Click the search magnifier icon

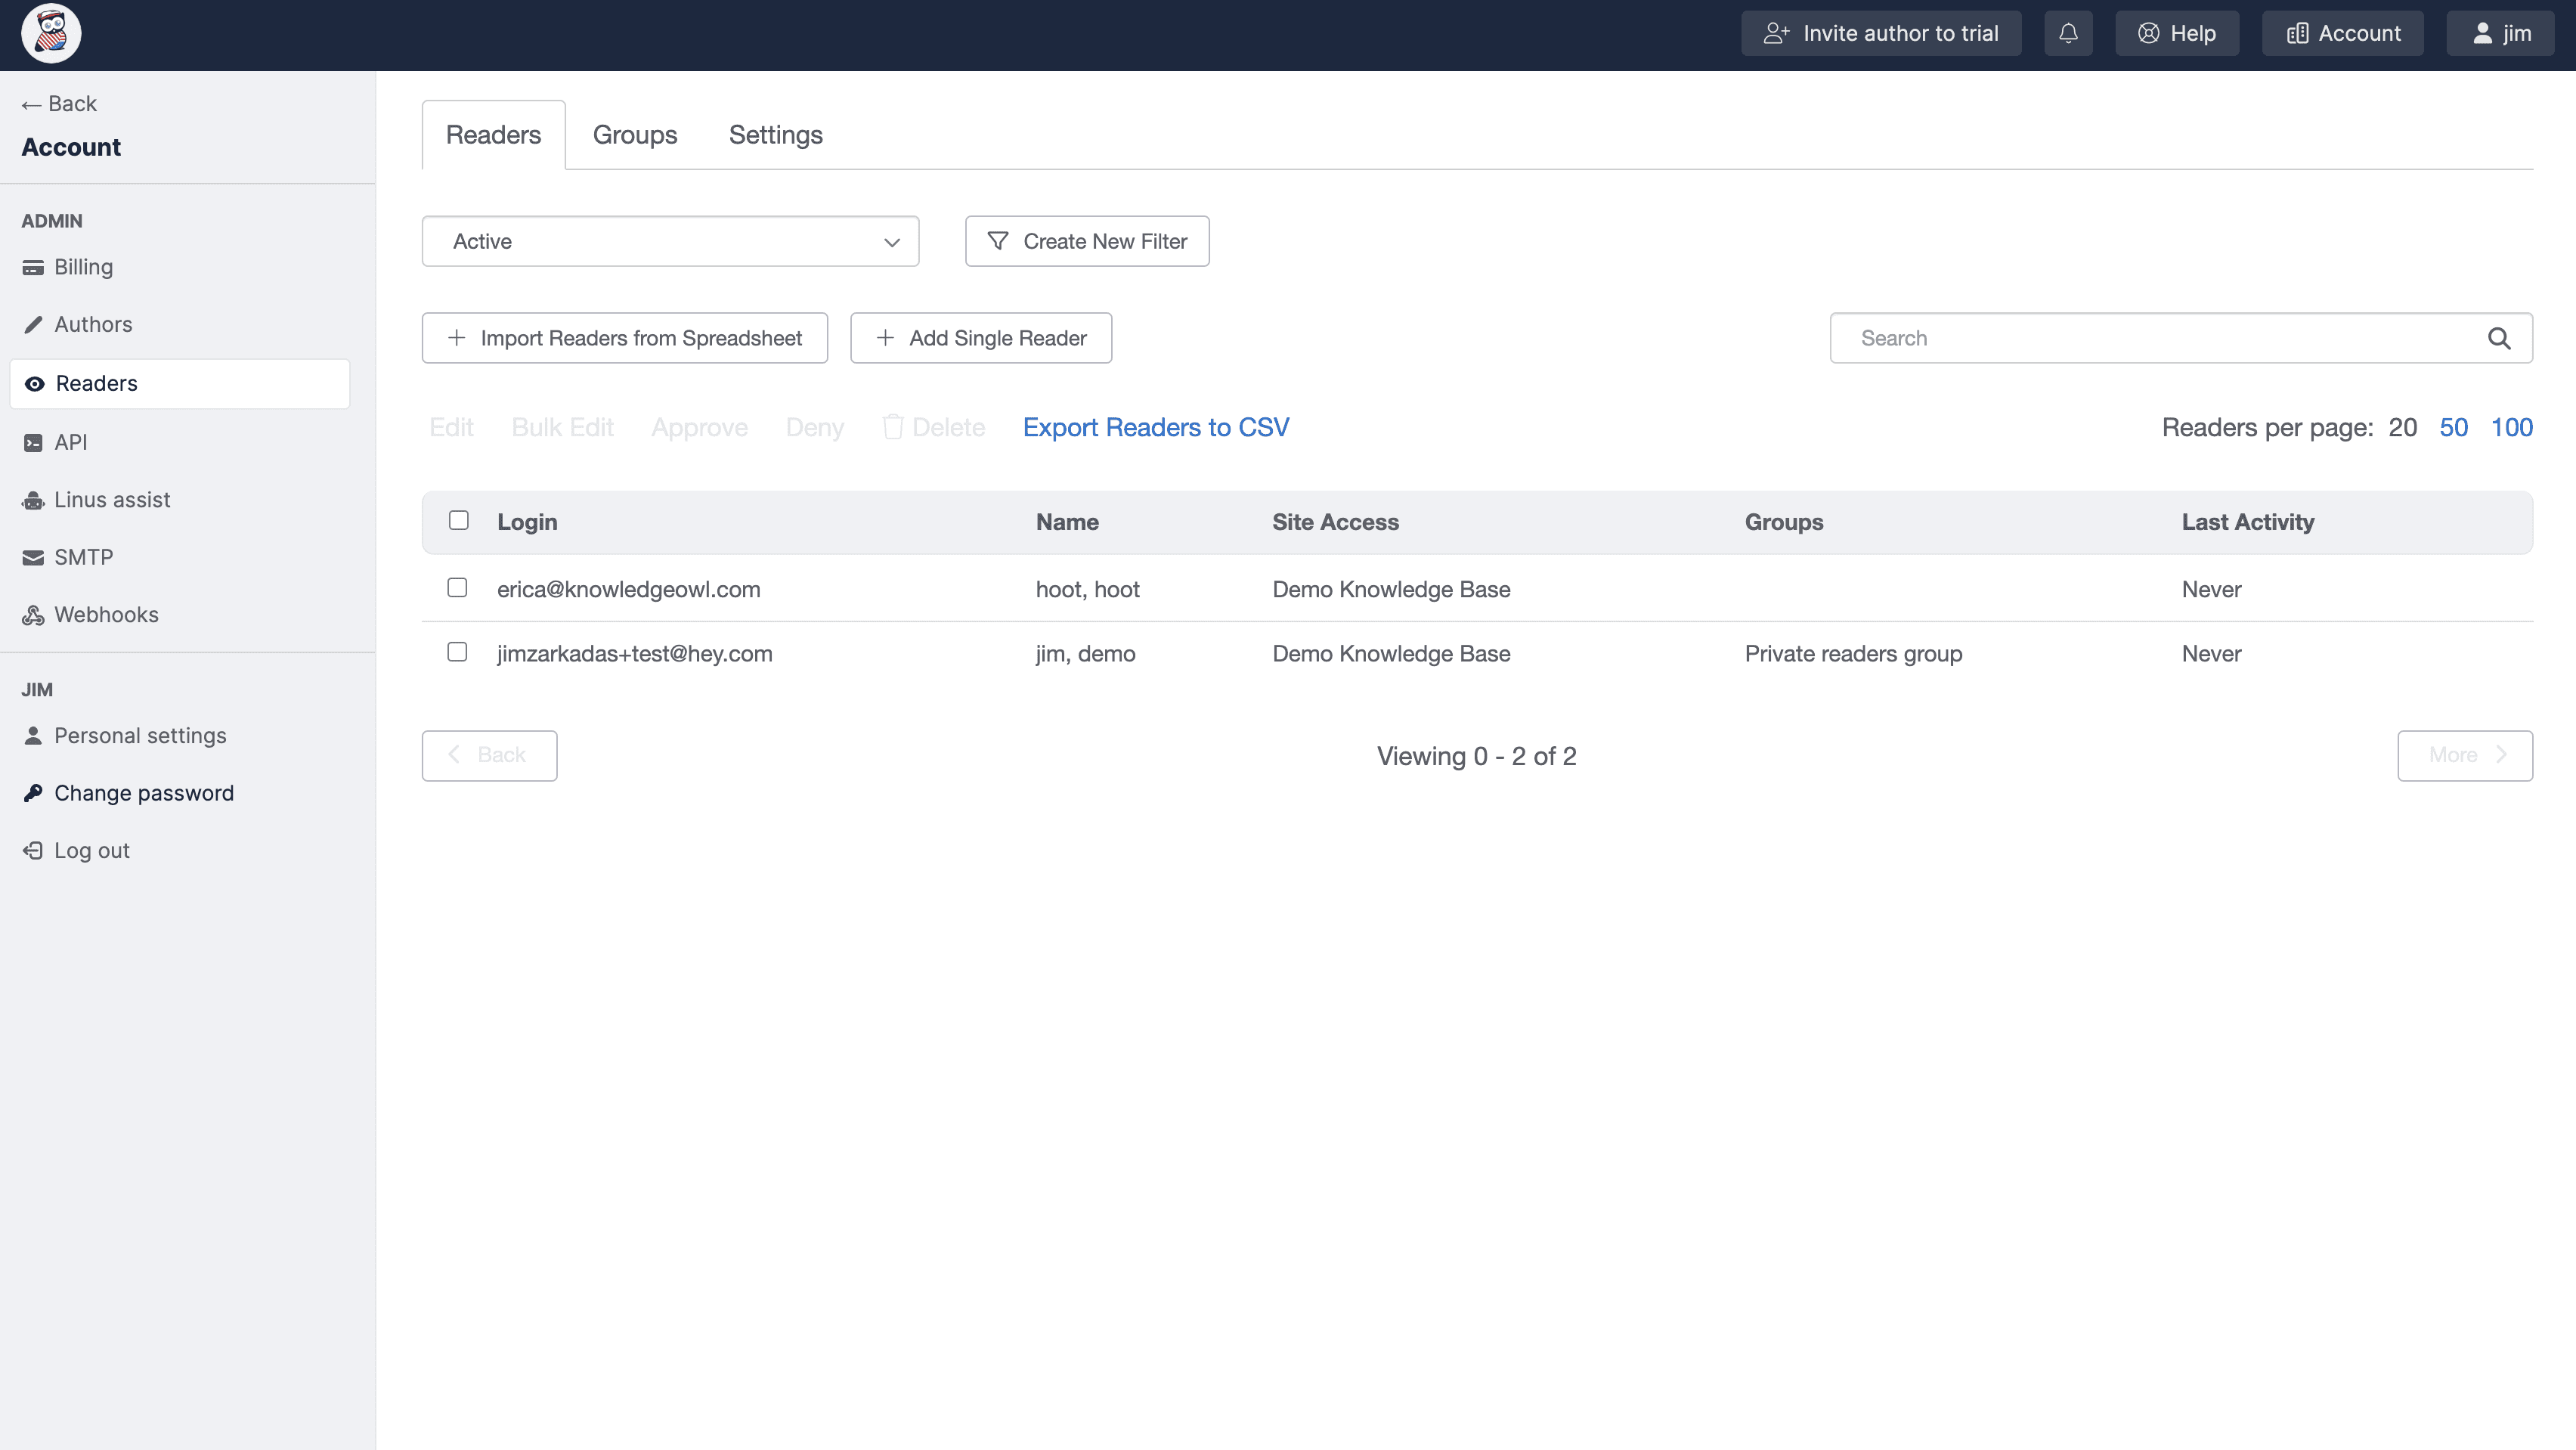2499,338
